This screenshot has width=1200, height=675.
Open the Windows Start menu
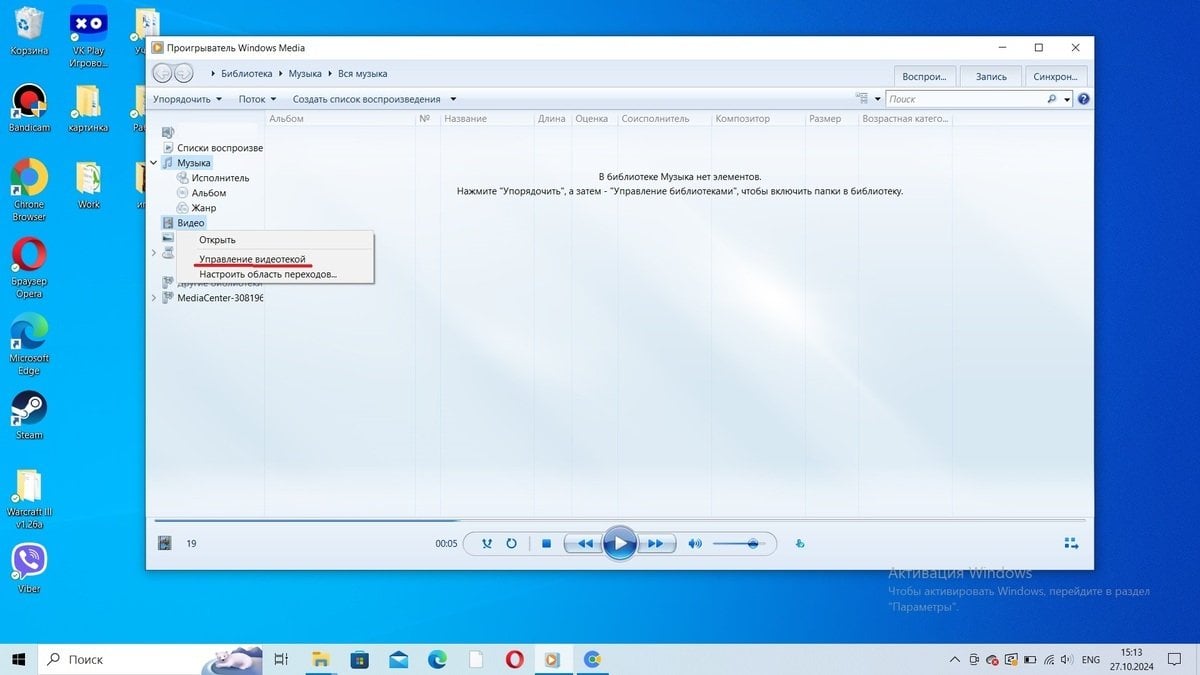click(18, 659)
